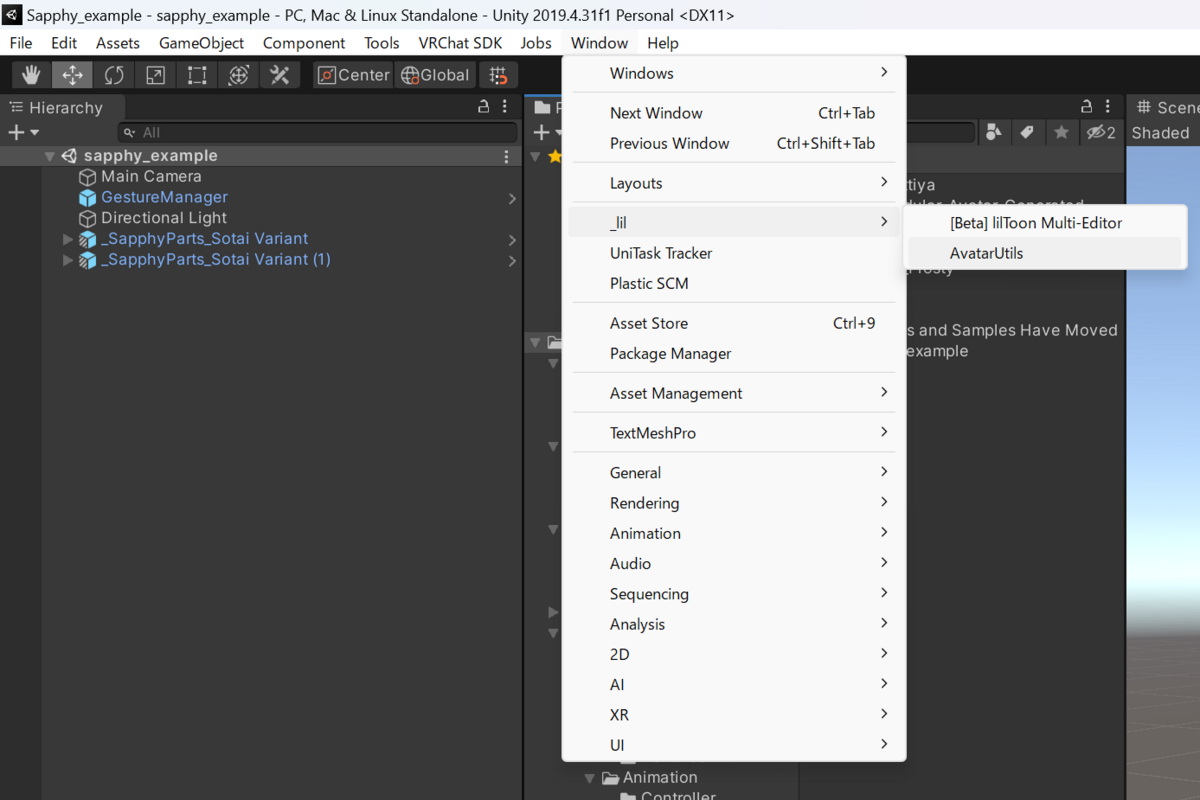Click Project search by label icon
Screen dimensions: 1200x800
click(x=1027, y=132)
